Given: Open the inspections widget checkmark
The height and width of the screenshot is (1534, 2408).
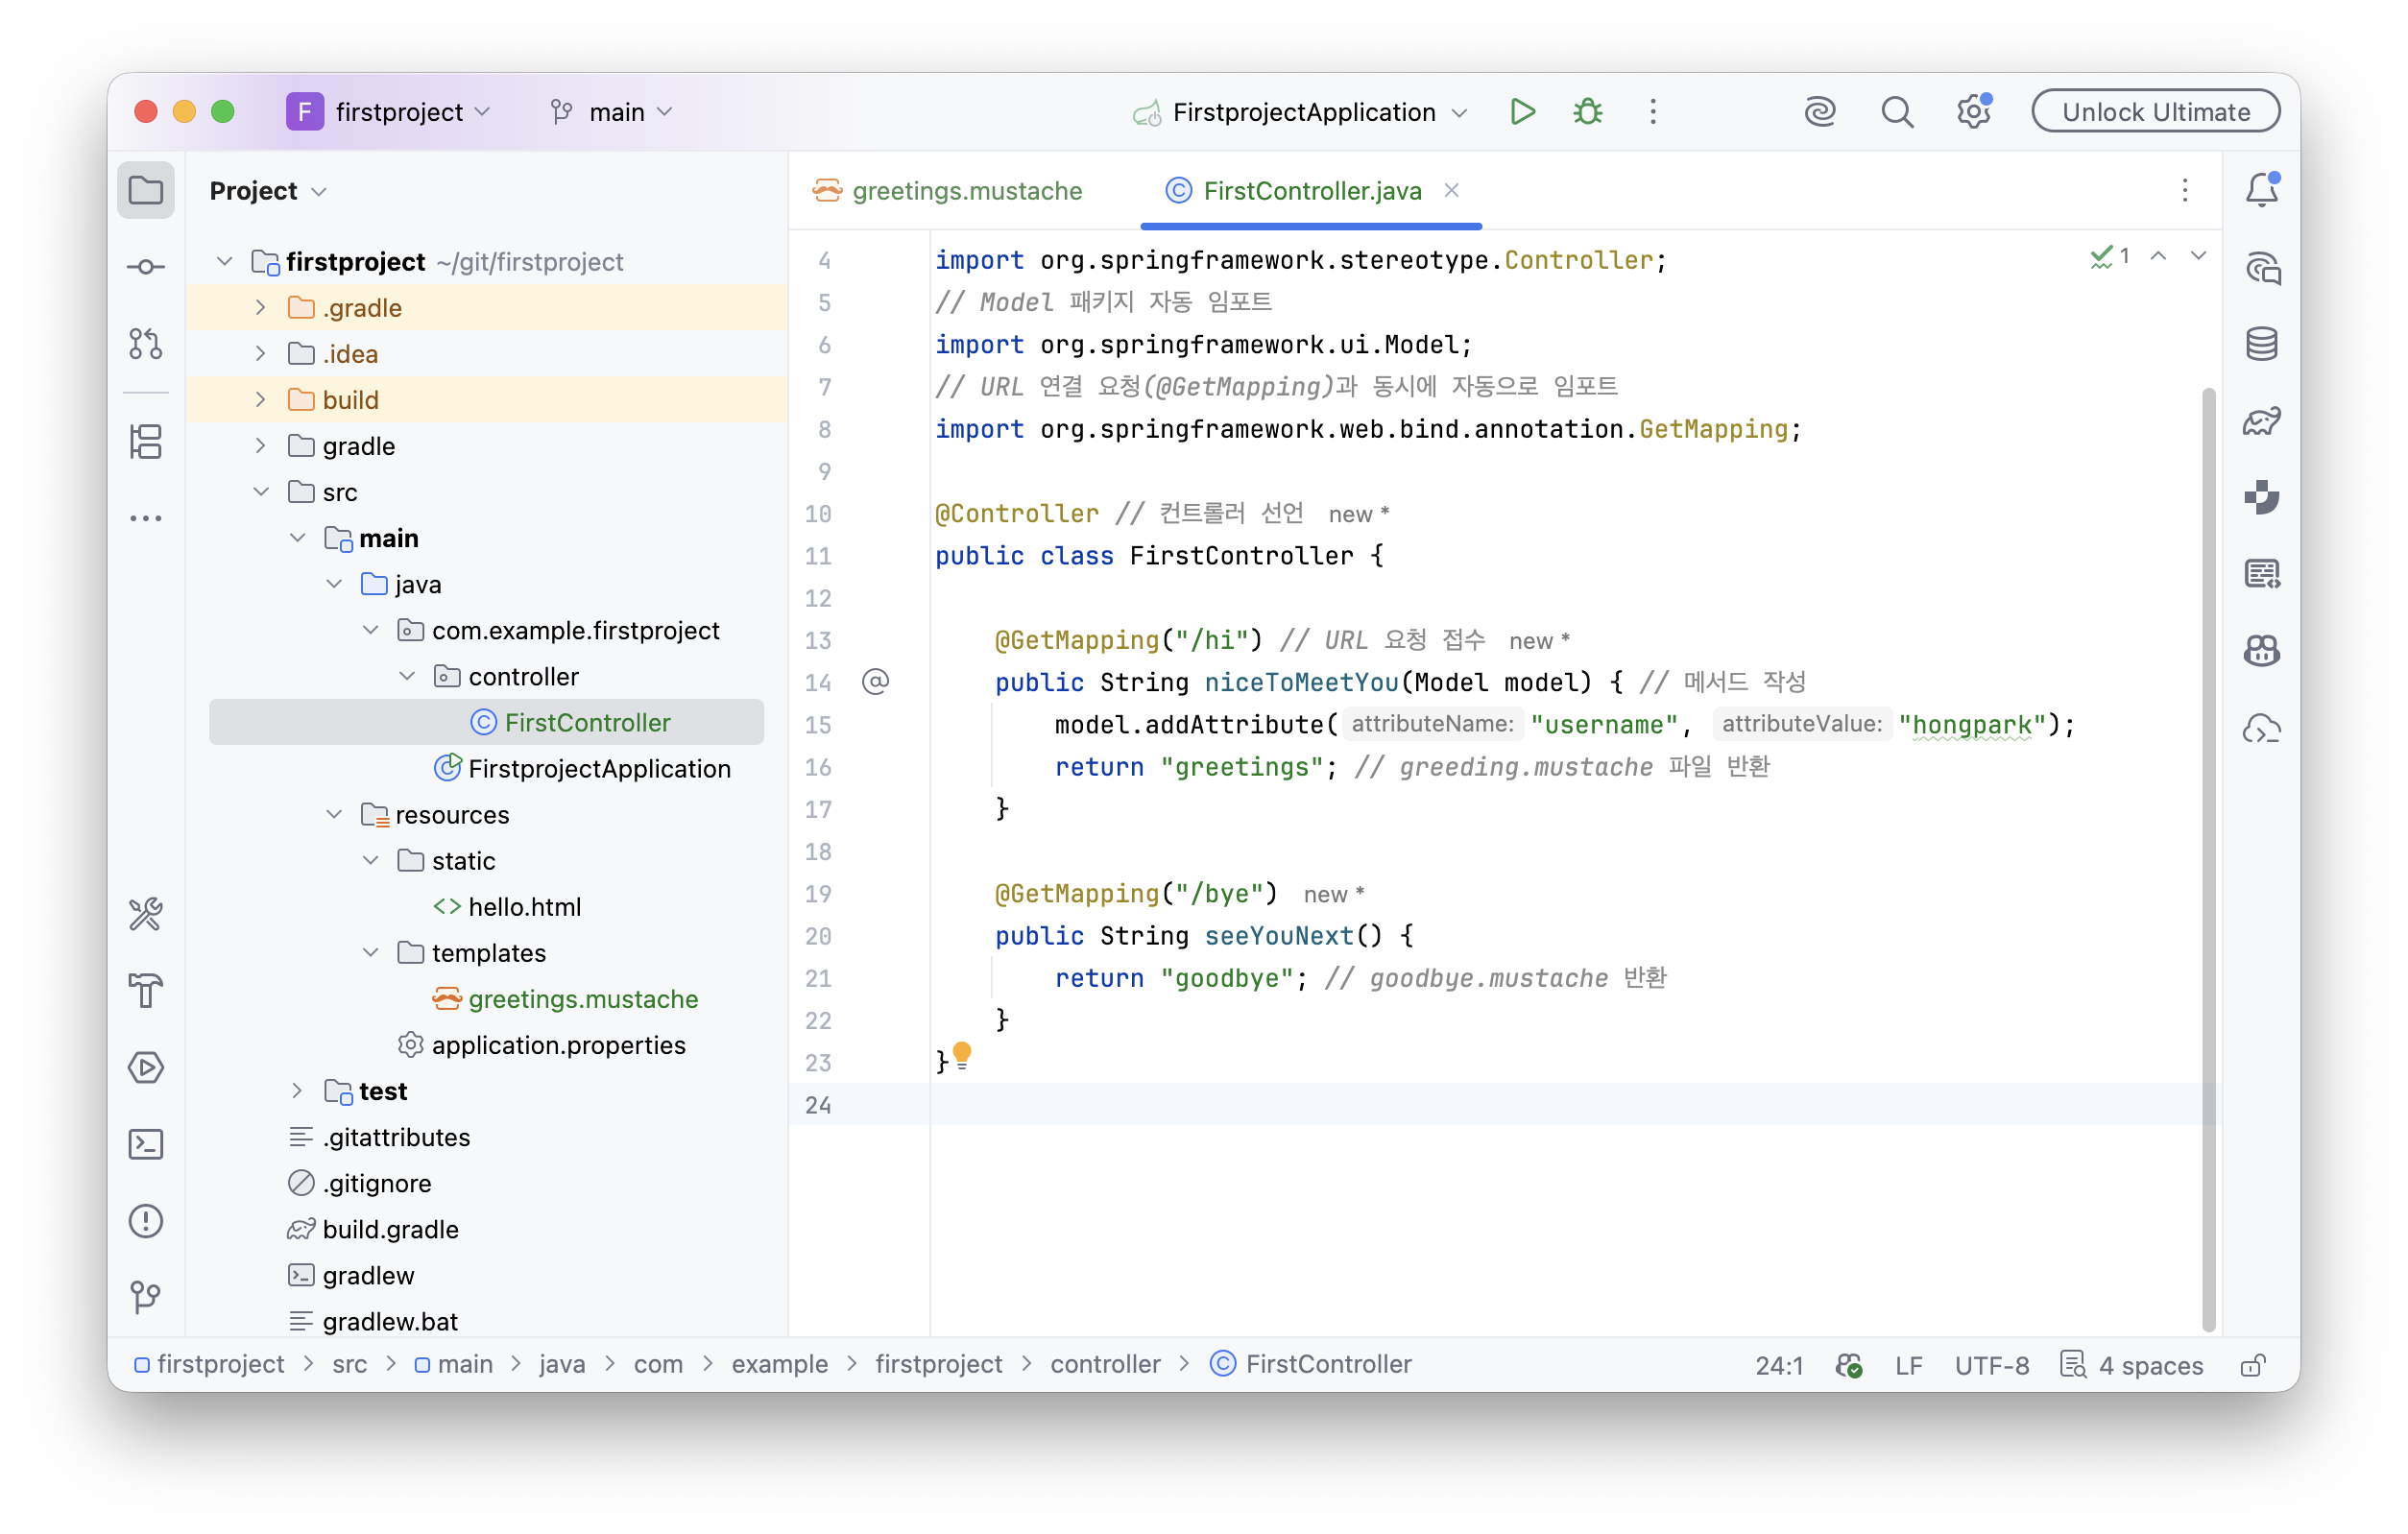Looking at the screenshot, I should [2111, 256].
